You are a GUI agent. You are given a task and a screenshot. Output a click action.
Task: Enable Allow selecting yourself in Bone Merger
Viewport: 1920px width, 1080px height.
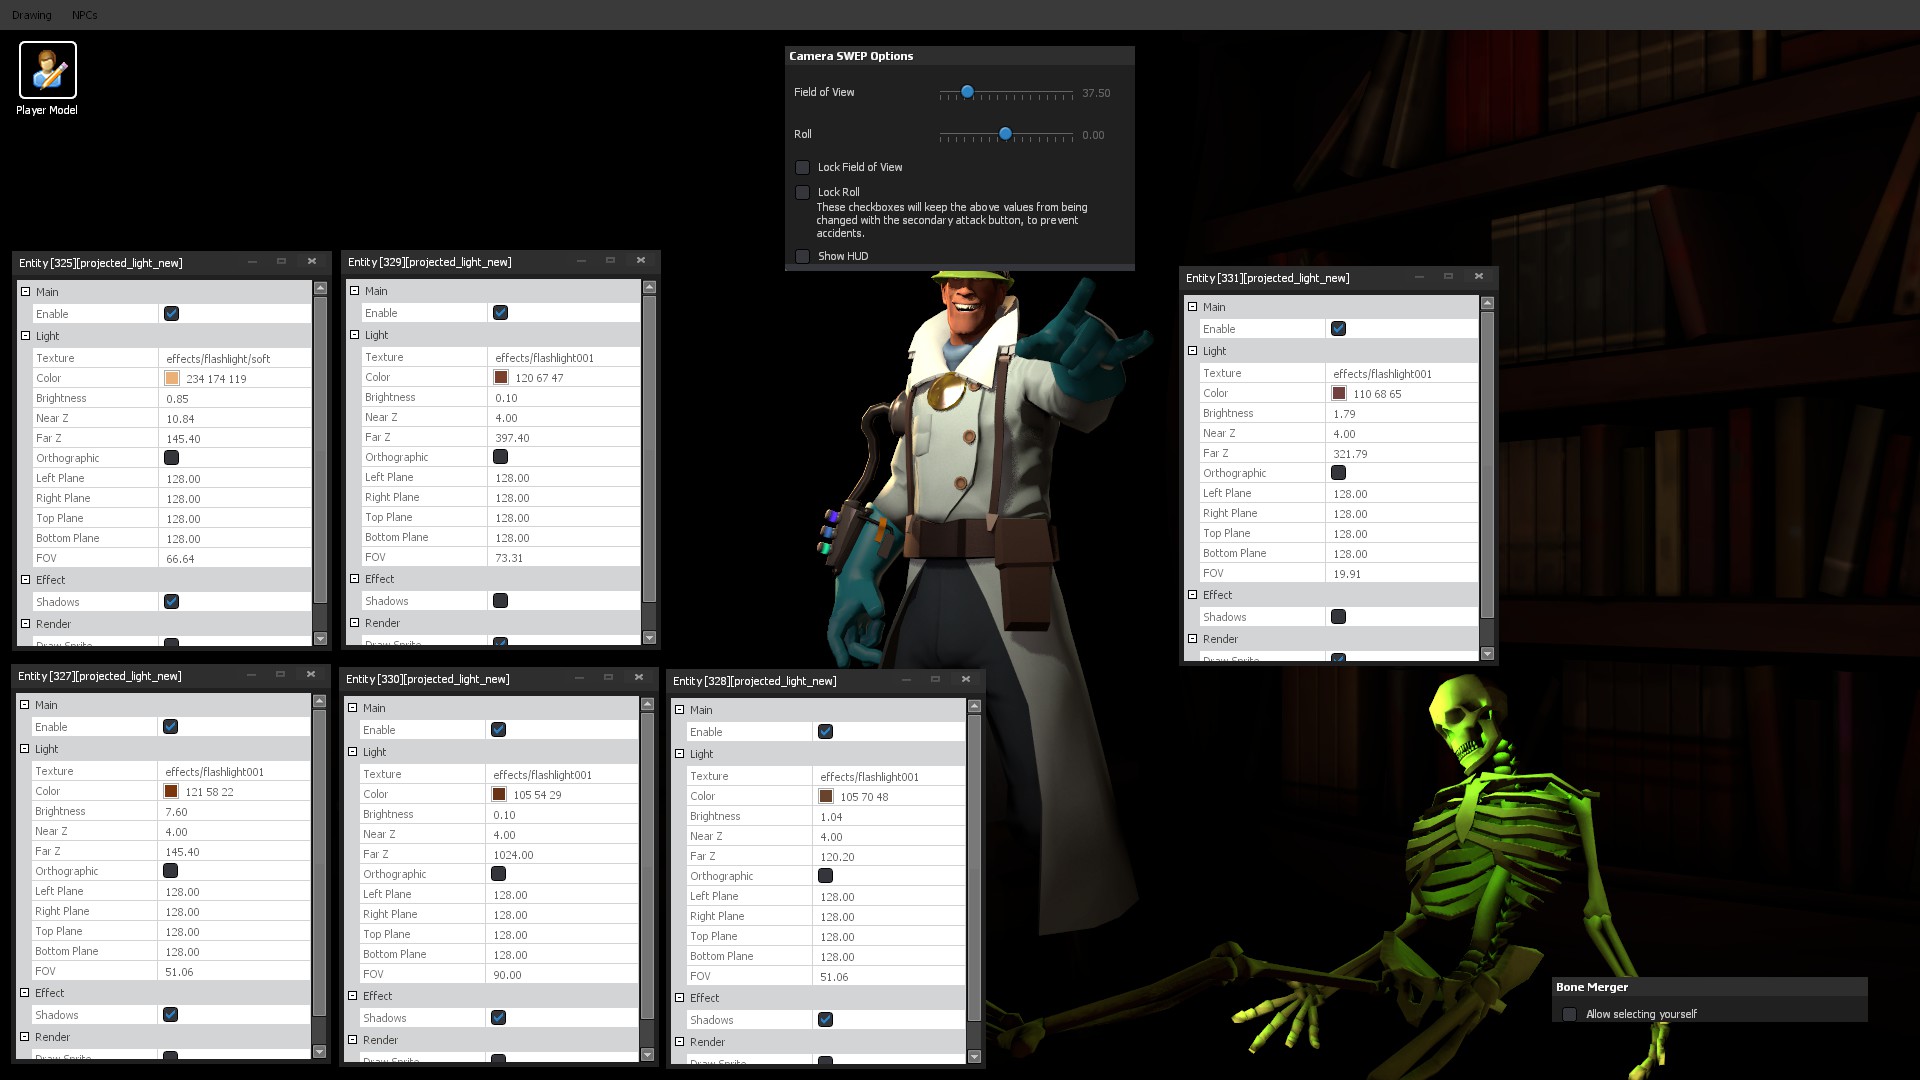[1569, 1014]
